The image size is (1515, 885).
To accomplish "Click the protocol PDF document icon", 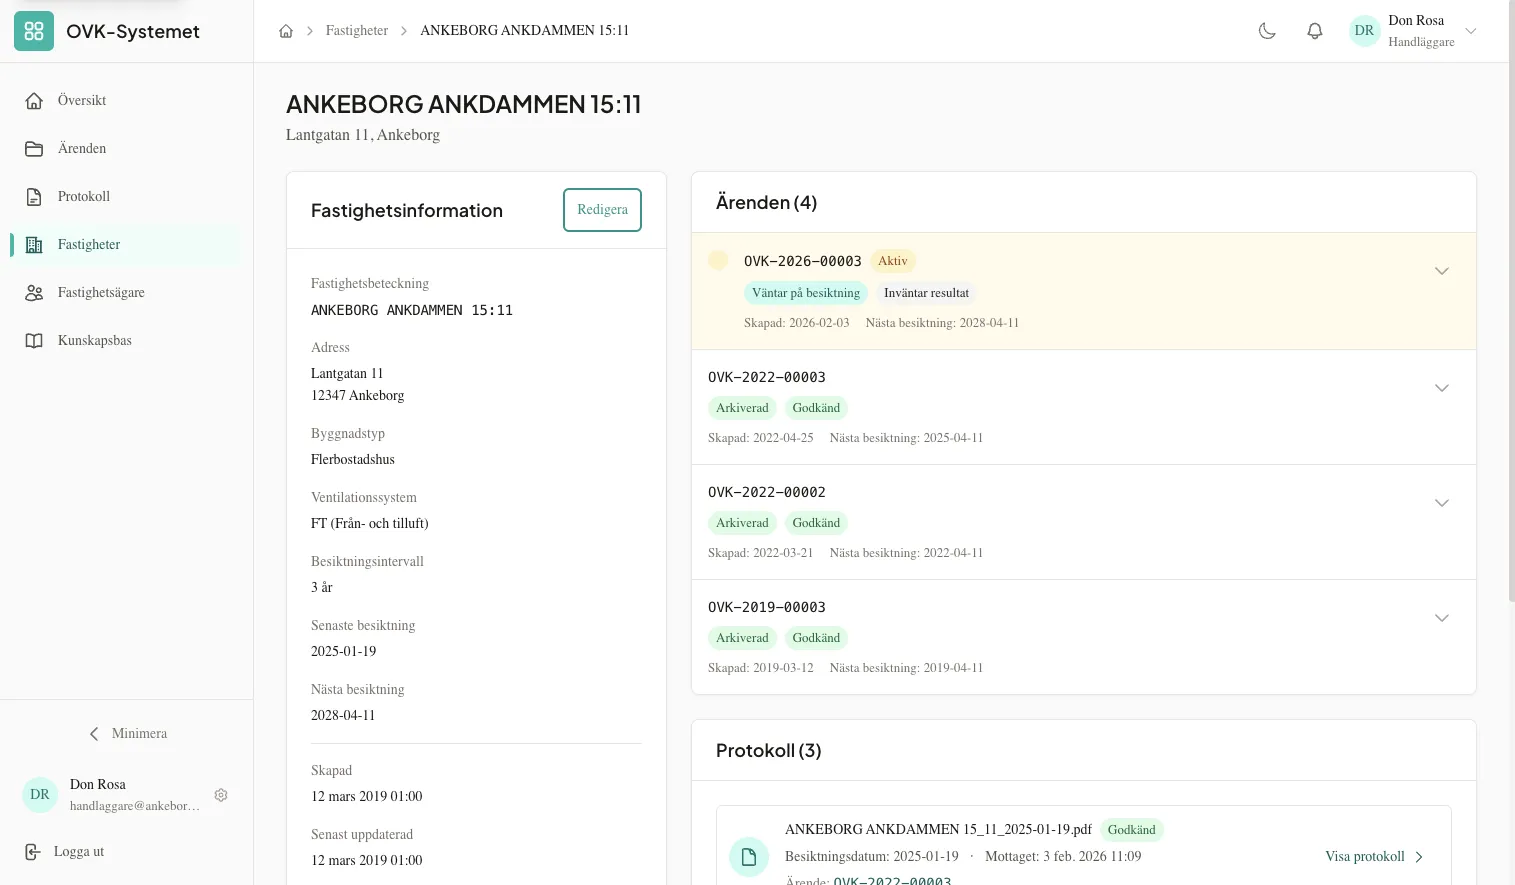I will (x=748, y=857).
